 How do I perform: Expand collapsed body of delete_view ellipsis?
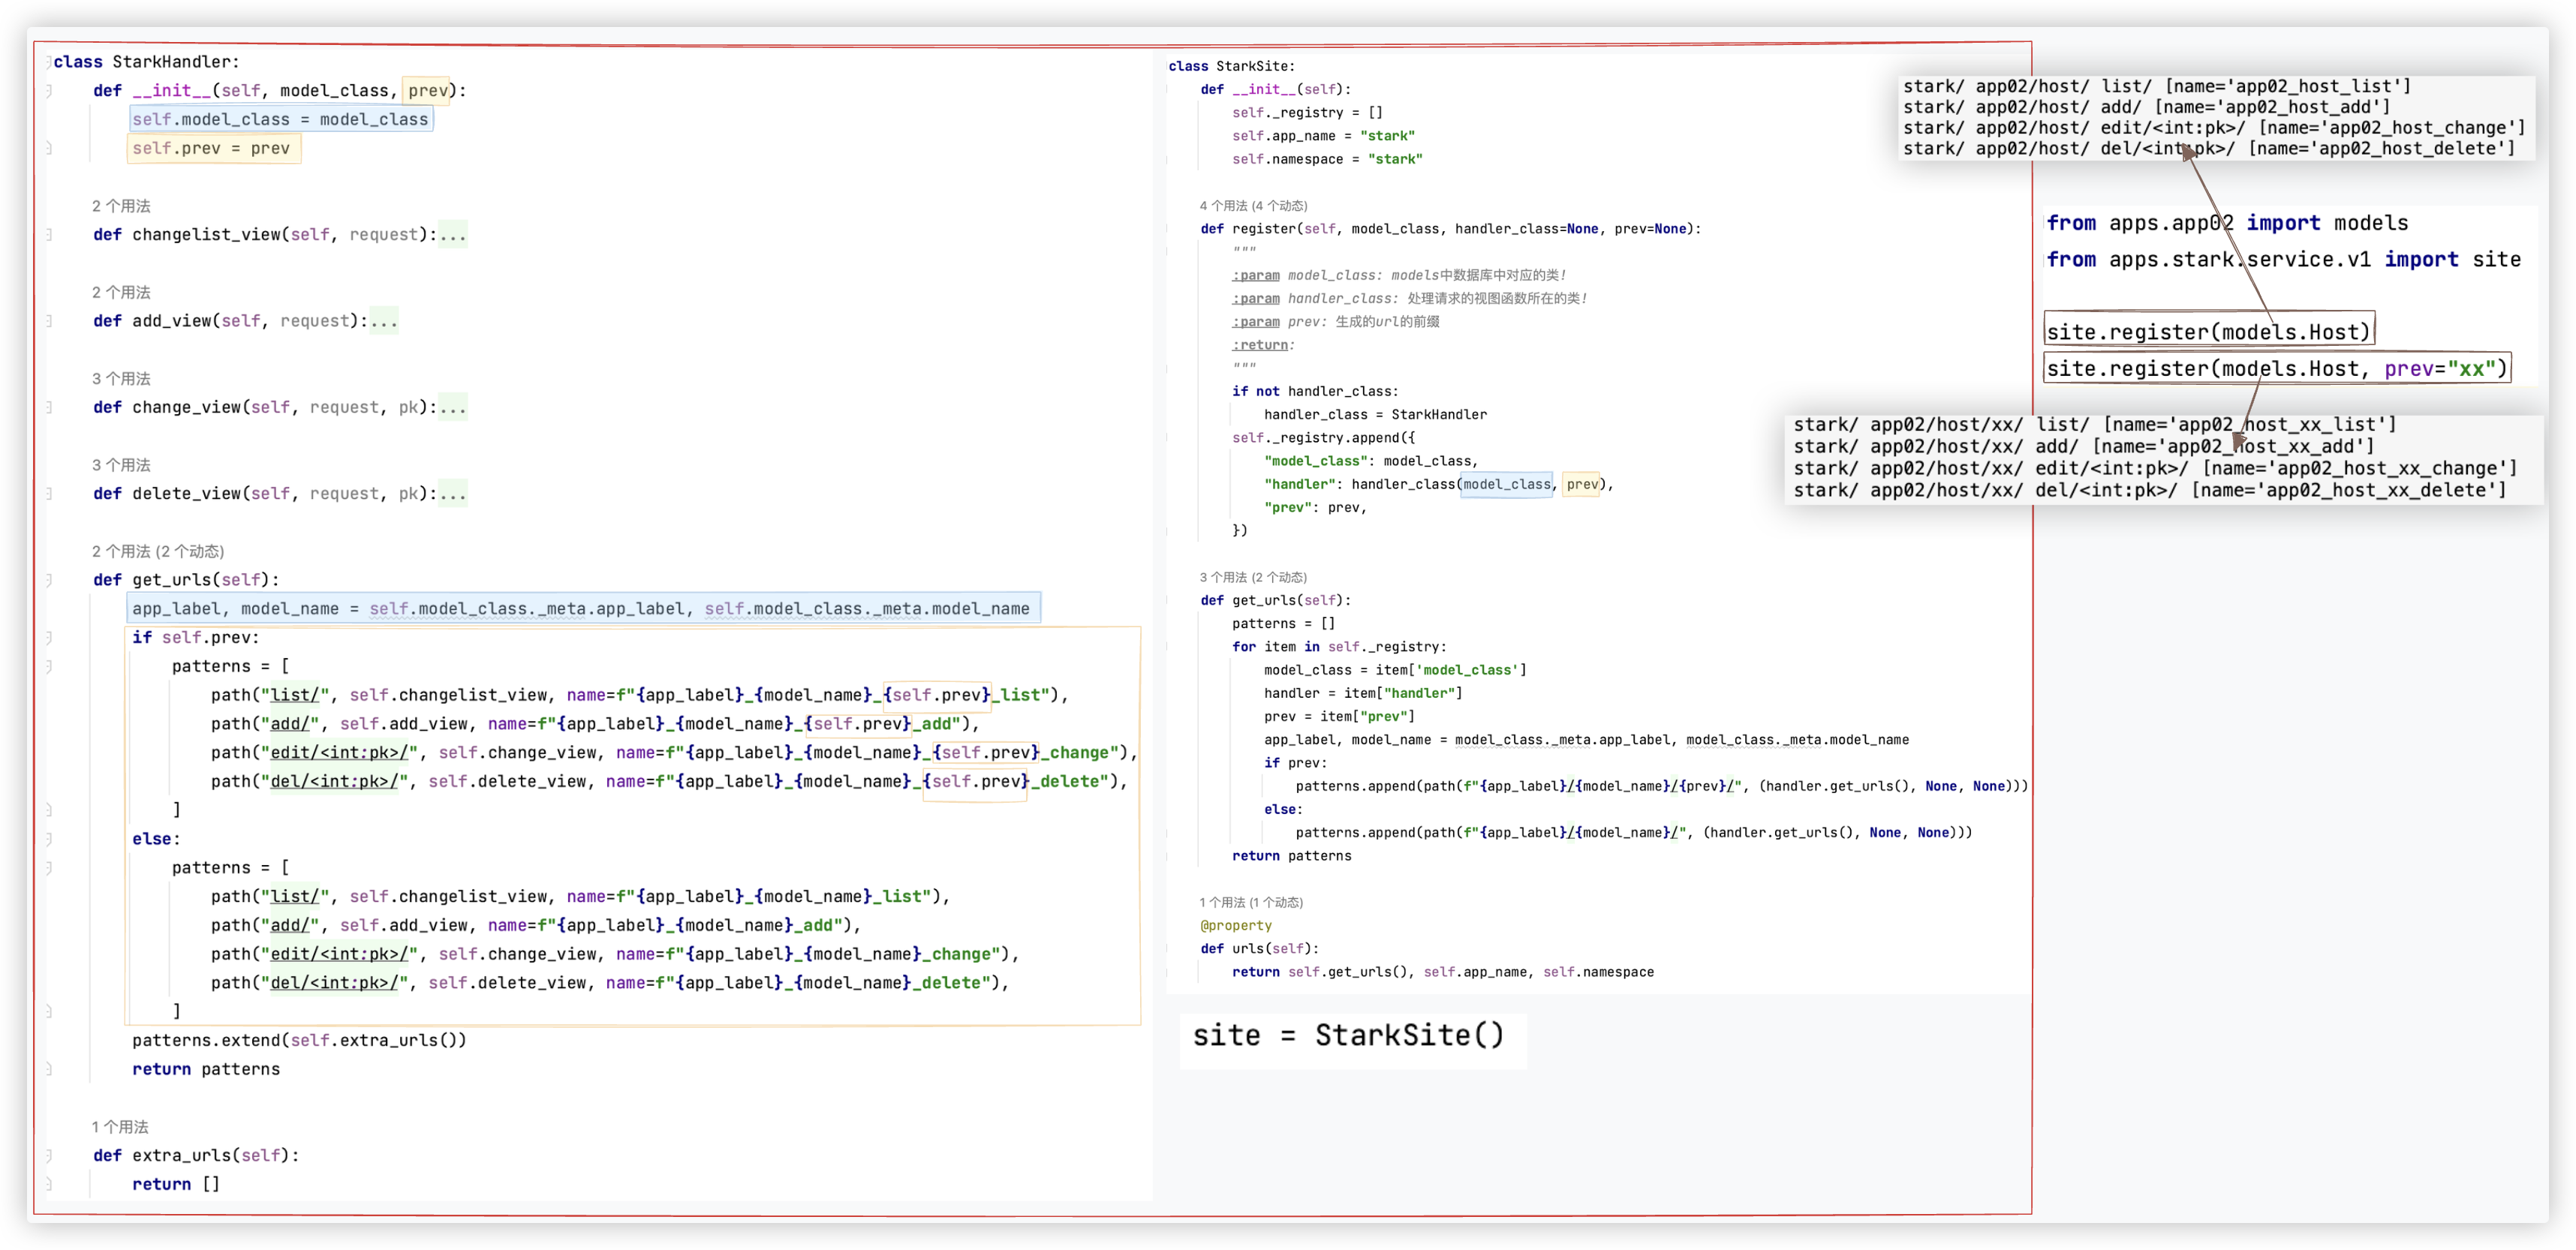pos(453,494)
